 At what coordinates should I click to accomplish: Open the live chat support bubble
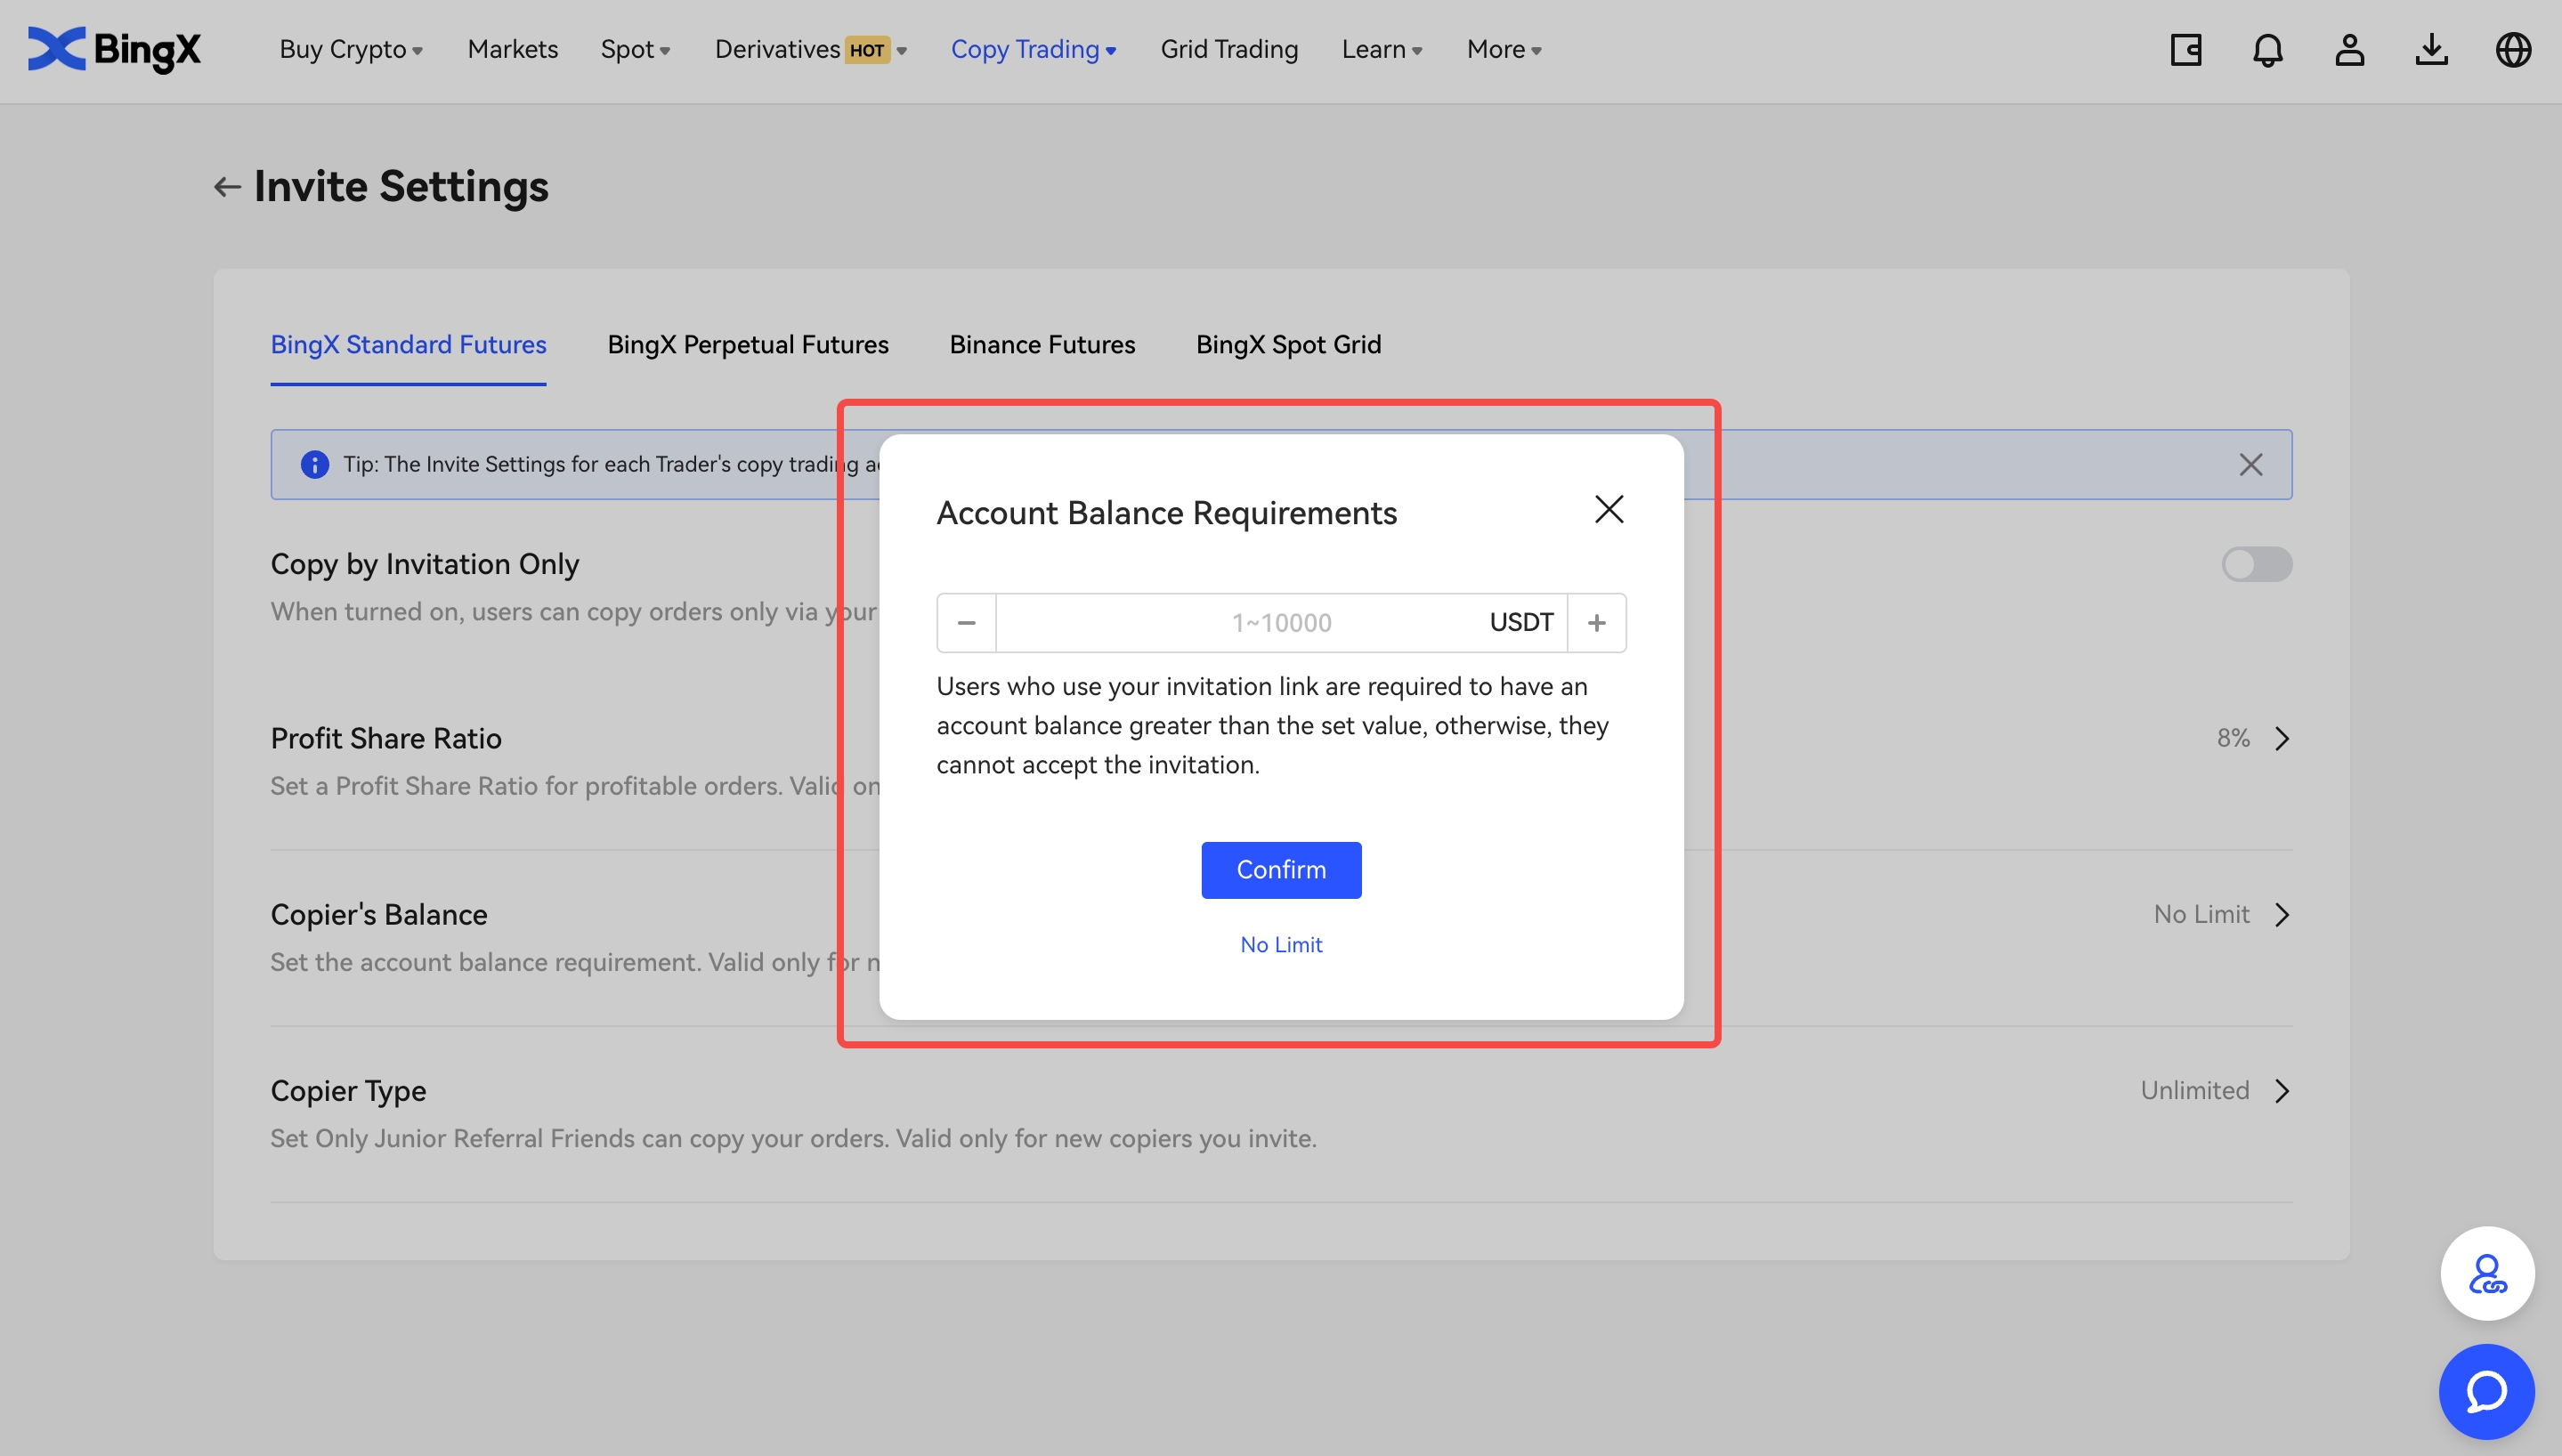click(x=2486, y=1391)
